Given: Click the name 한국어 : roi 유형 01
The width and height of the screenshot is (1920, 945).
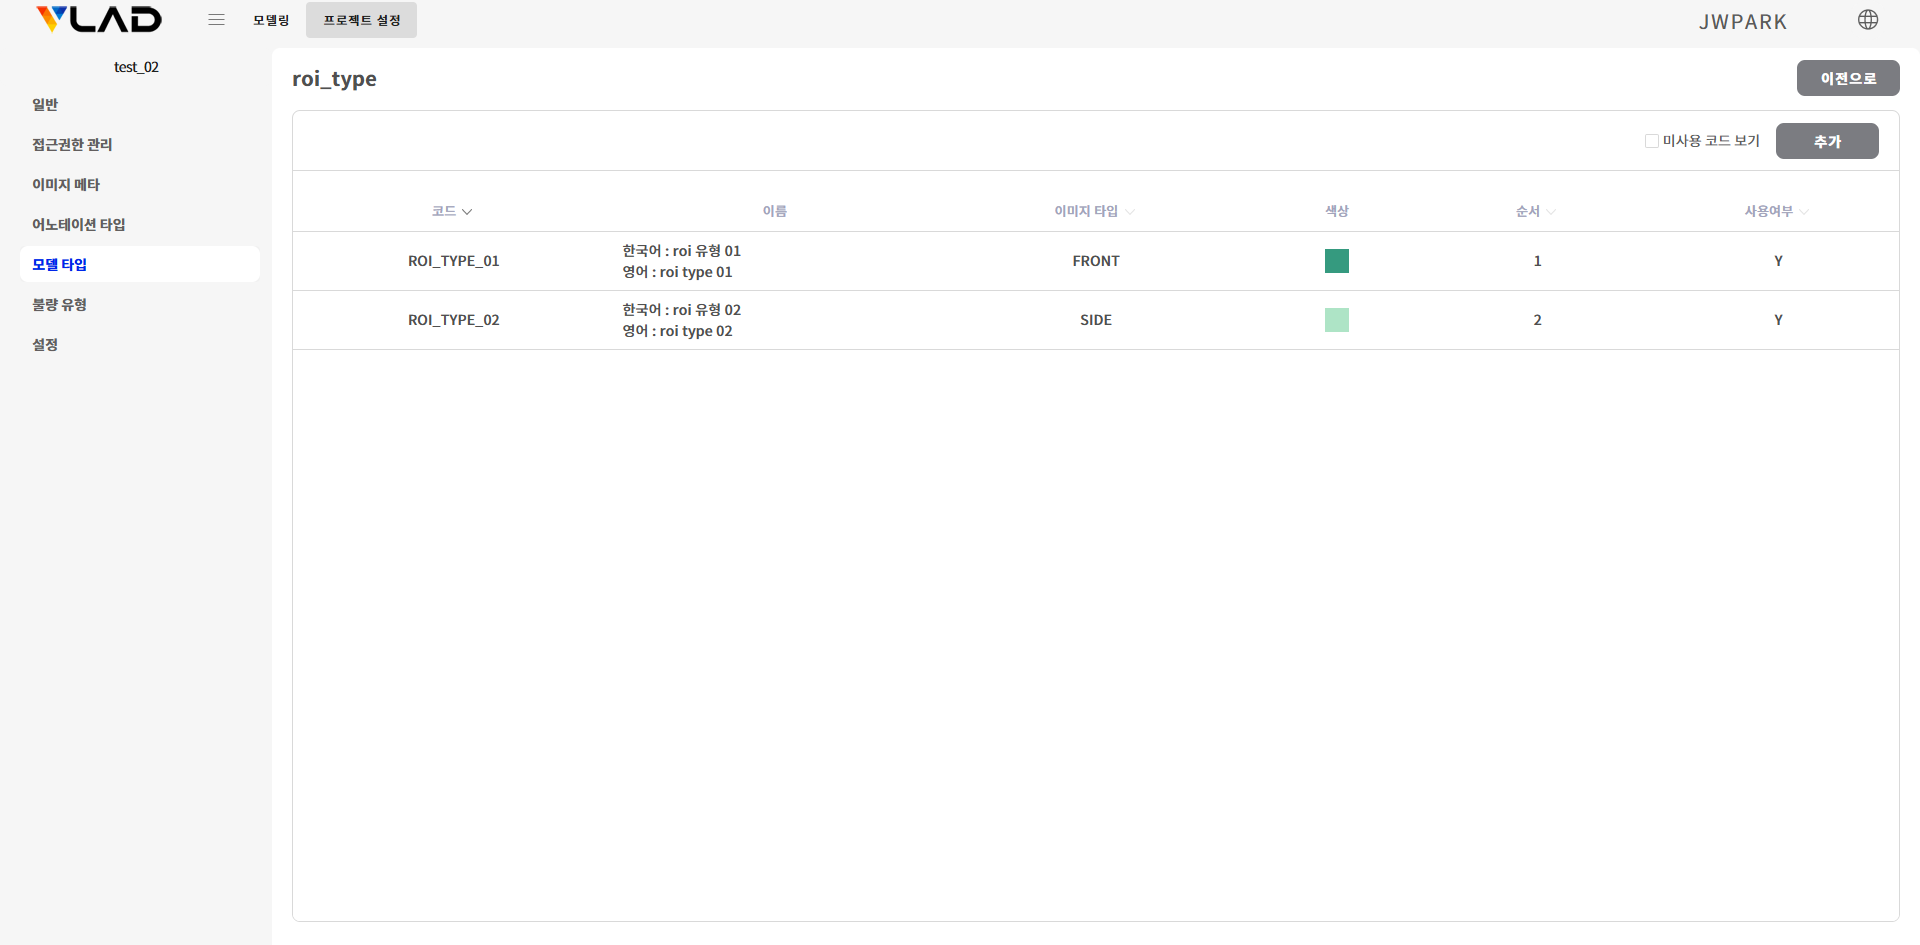Looking at the screenshot, I should click(x=682, y=251).
